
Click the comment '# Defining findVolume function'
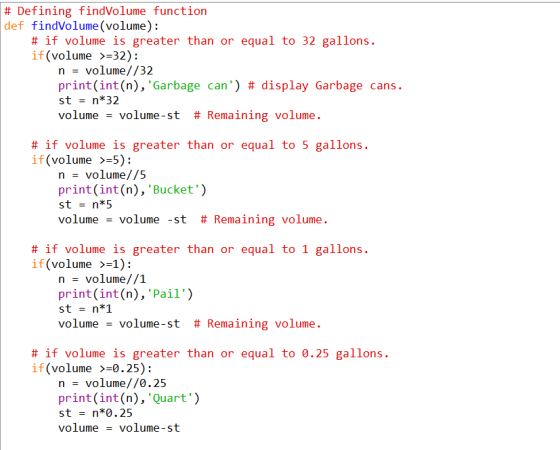click(x=106, y=11)
